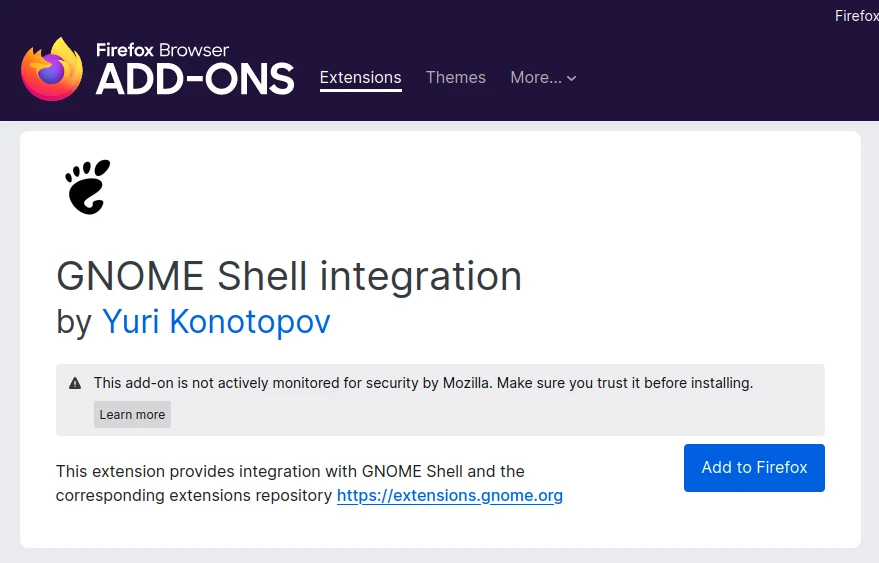
Task: Click the 'GNOME Shell integration' heading
Action: coord(289,276)
